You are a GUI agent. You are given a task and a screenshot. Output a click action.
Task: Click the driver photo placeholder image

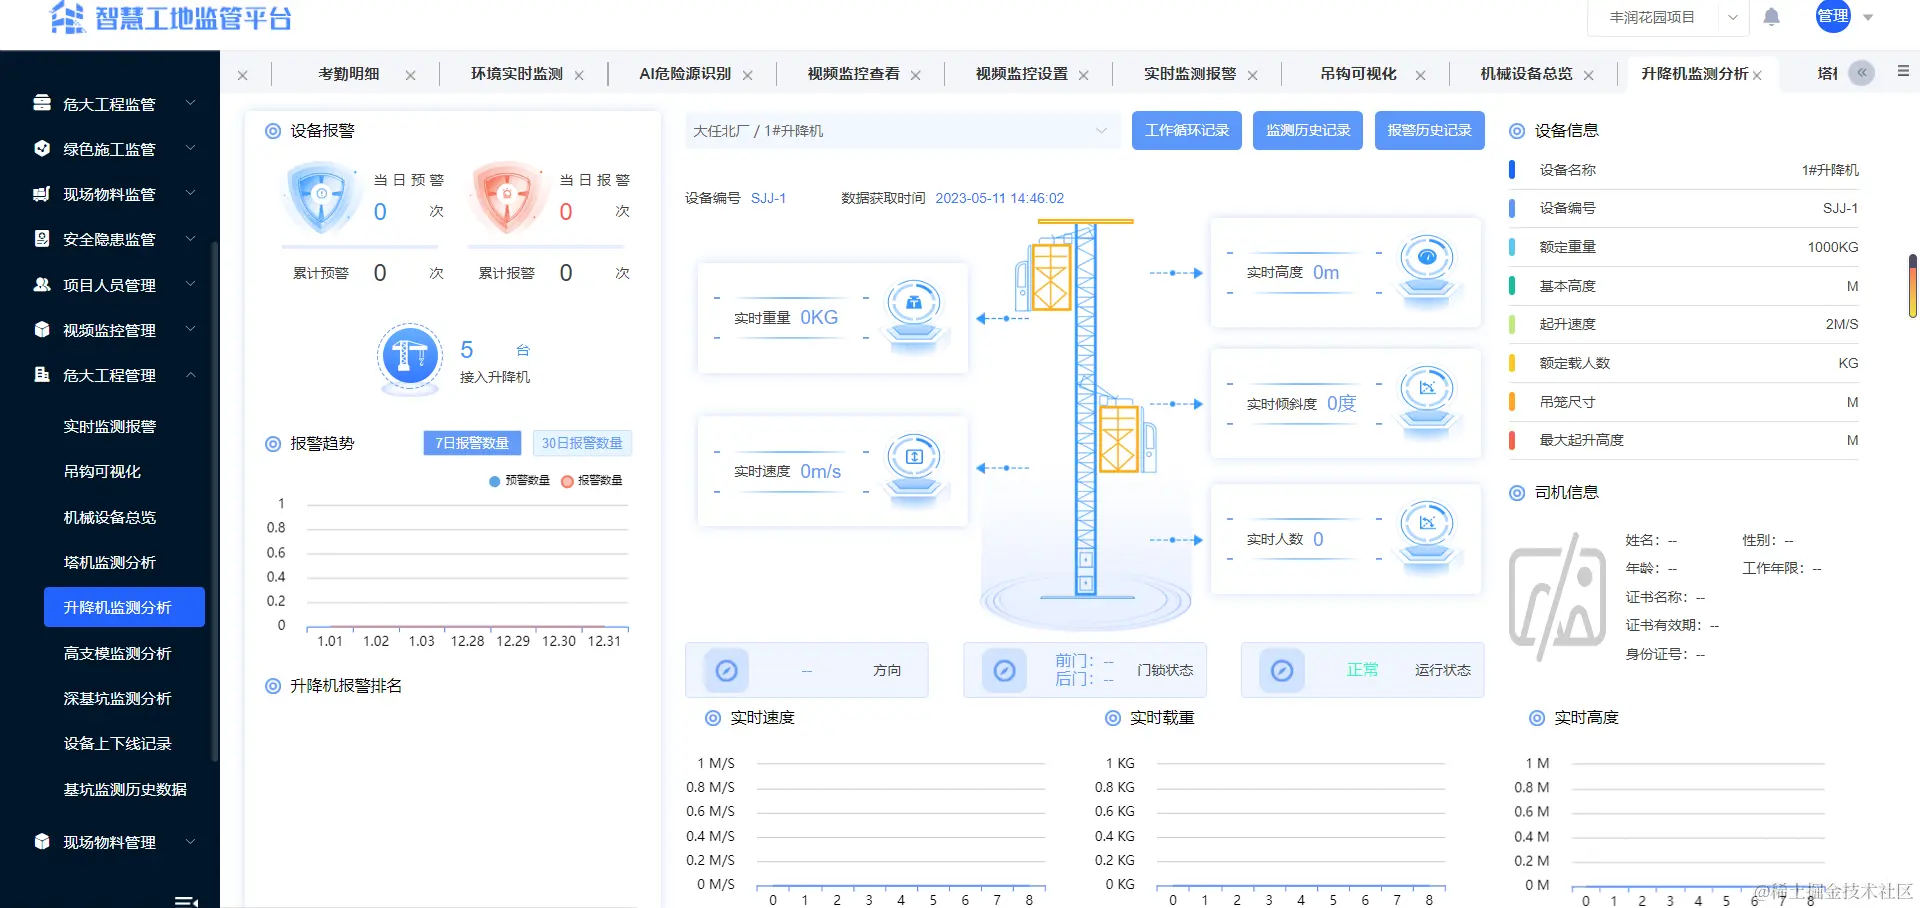(1557, 597)
